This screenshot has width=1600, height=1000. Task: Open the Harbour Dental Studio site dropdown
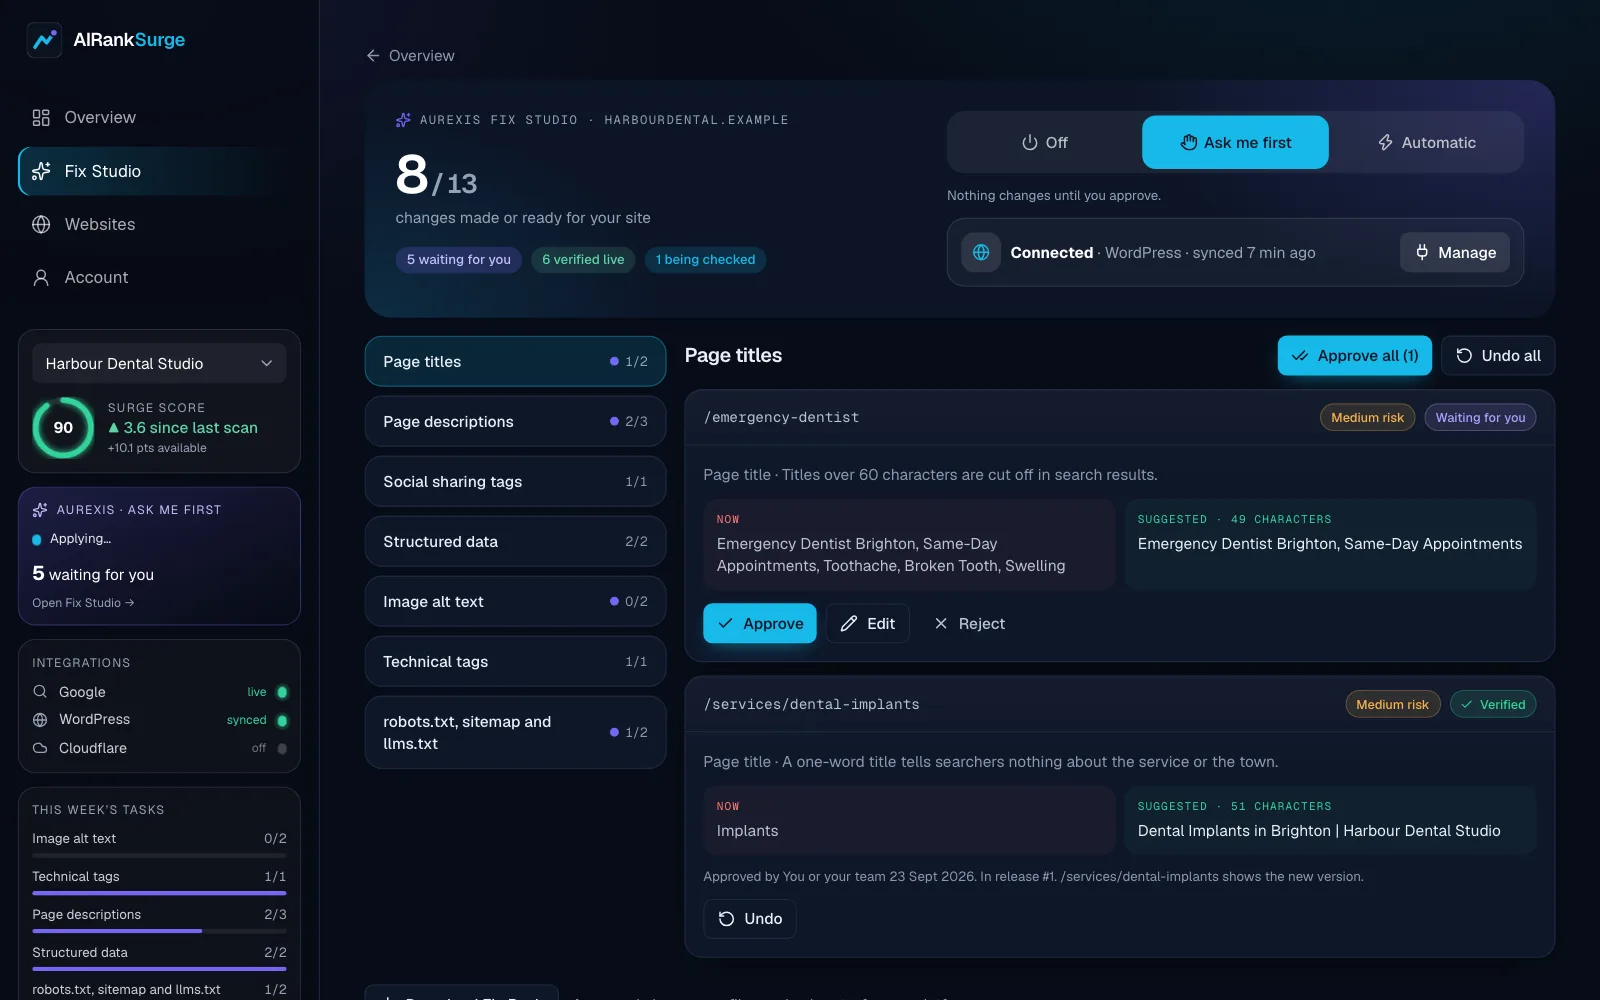click(159, 364)
